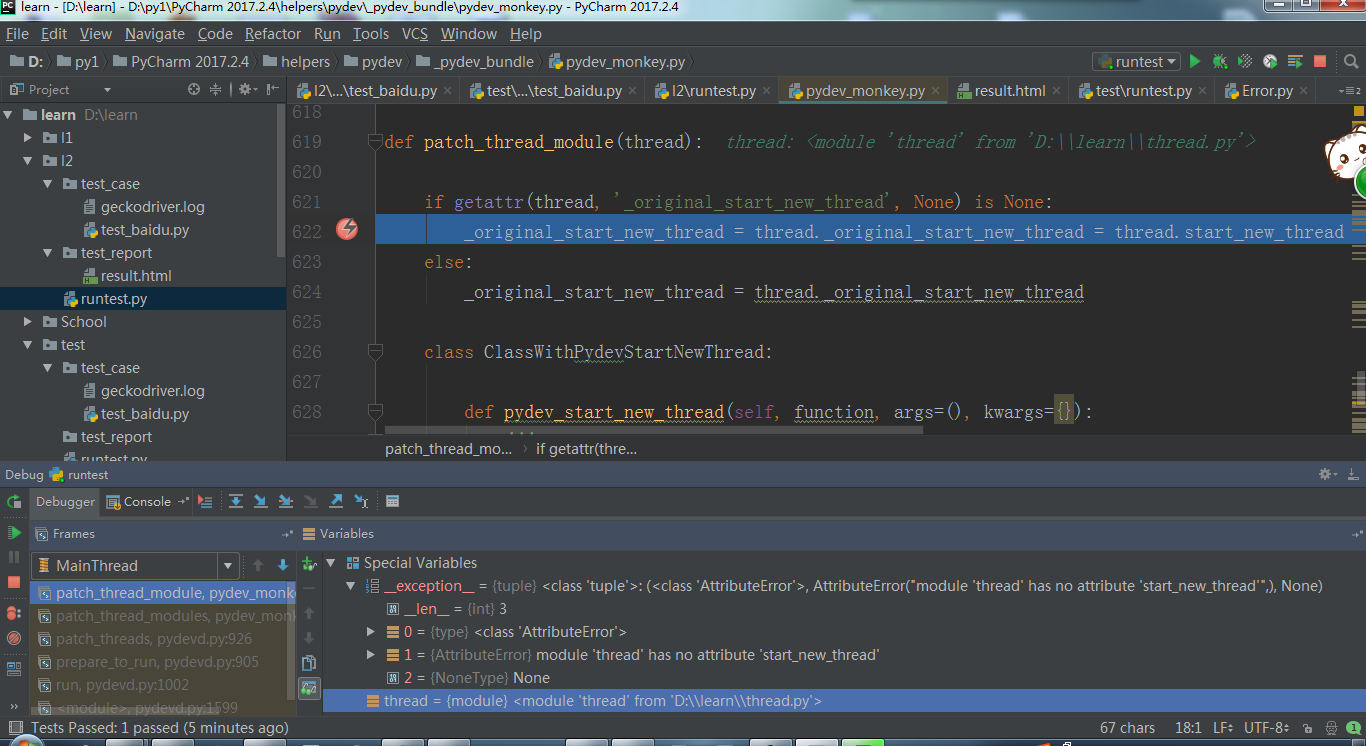This screenshot has height=746, width=1366.
Task: Open the runtest run configuration dropdown
Action: [x=1137, y=62]
